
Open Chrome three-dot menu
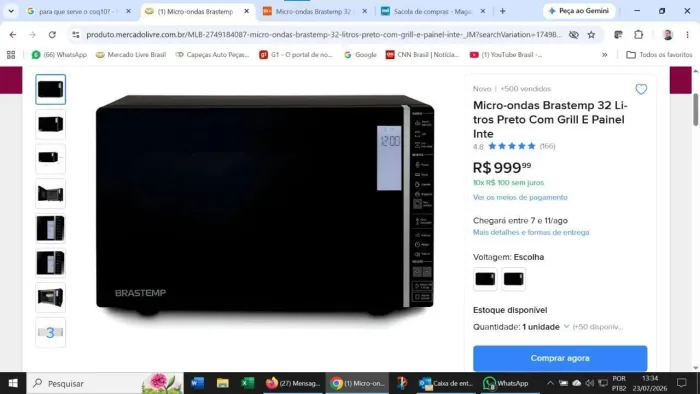point(688,34)
